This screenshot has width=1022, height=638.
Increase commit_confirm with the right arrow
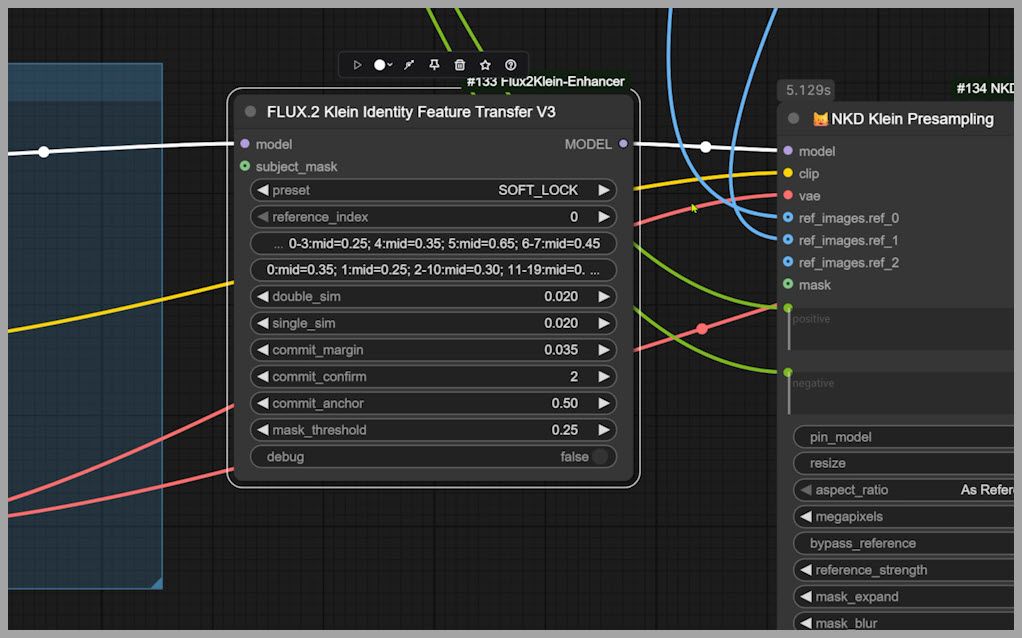(x=604, y=377)
